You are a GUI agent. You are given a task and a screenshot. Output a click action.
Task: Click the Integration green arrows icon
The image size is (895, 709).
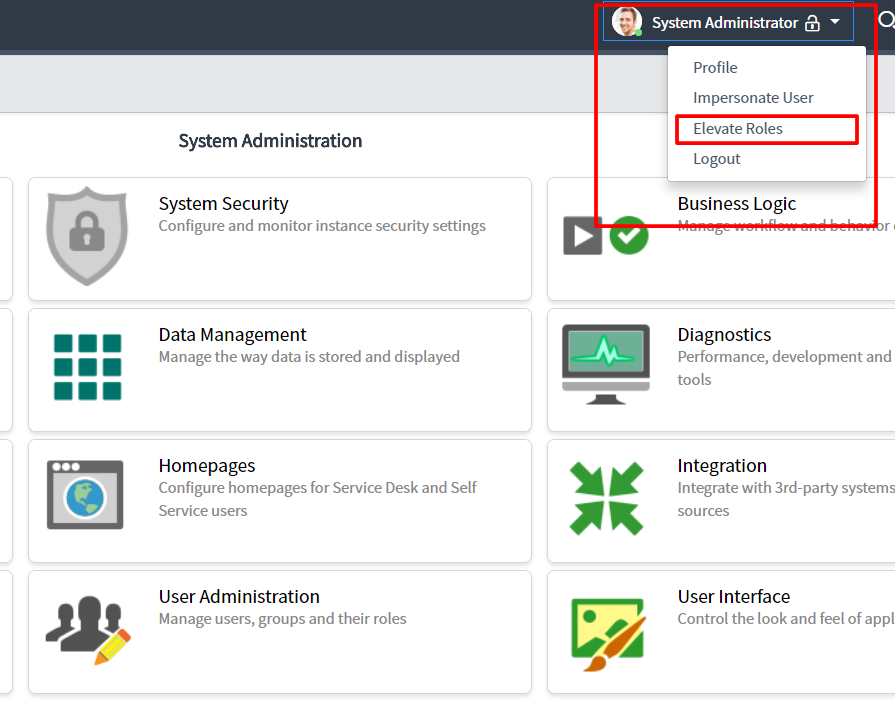point(606,499)
